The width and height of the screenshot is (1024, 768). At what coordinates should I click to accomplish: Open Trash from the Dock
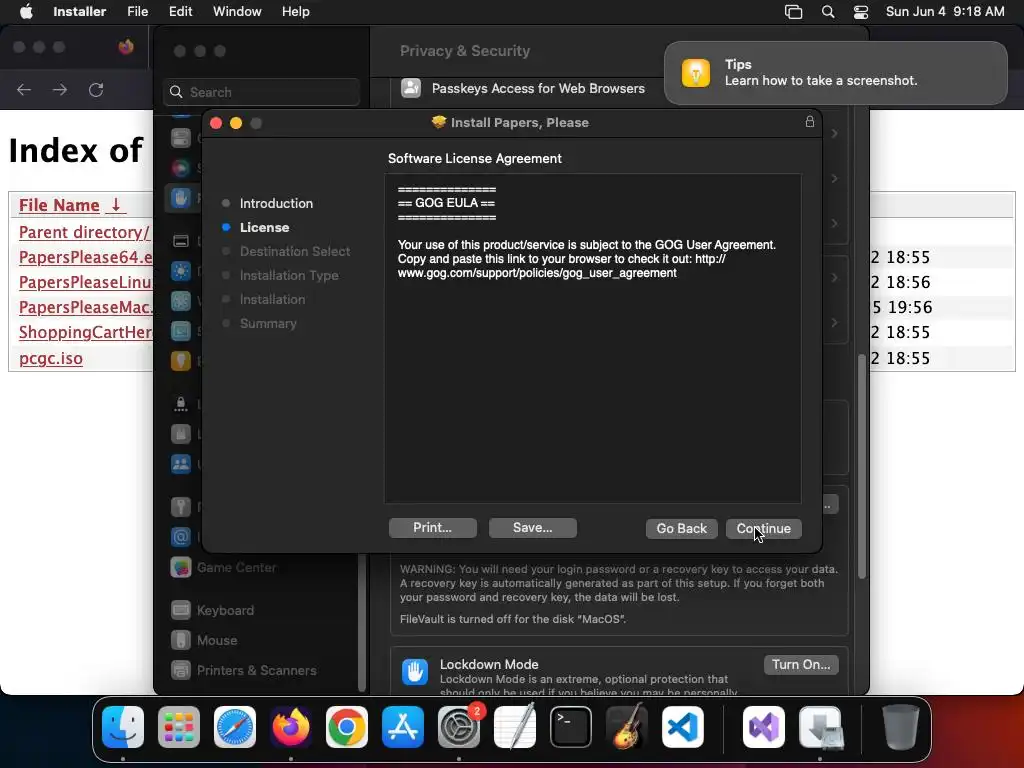(x=901, y=727)
